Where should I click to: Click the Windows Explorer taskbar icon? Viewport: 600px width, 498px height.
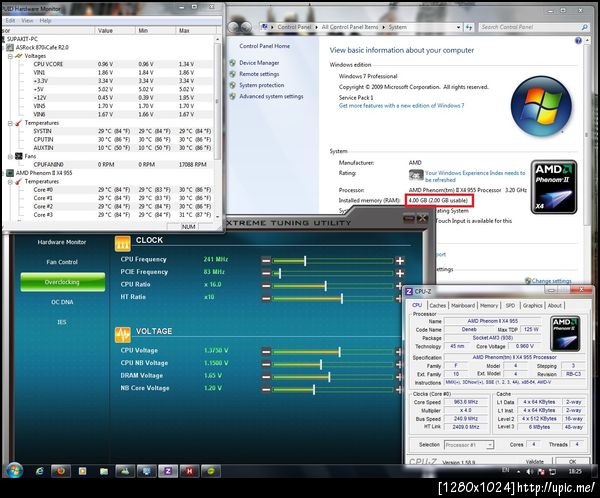(104, 471)
